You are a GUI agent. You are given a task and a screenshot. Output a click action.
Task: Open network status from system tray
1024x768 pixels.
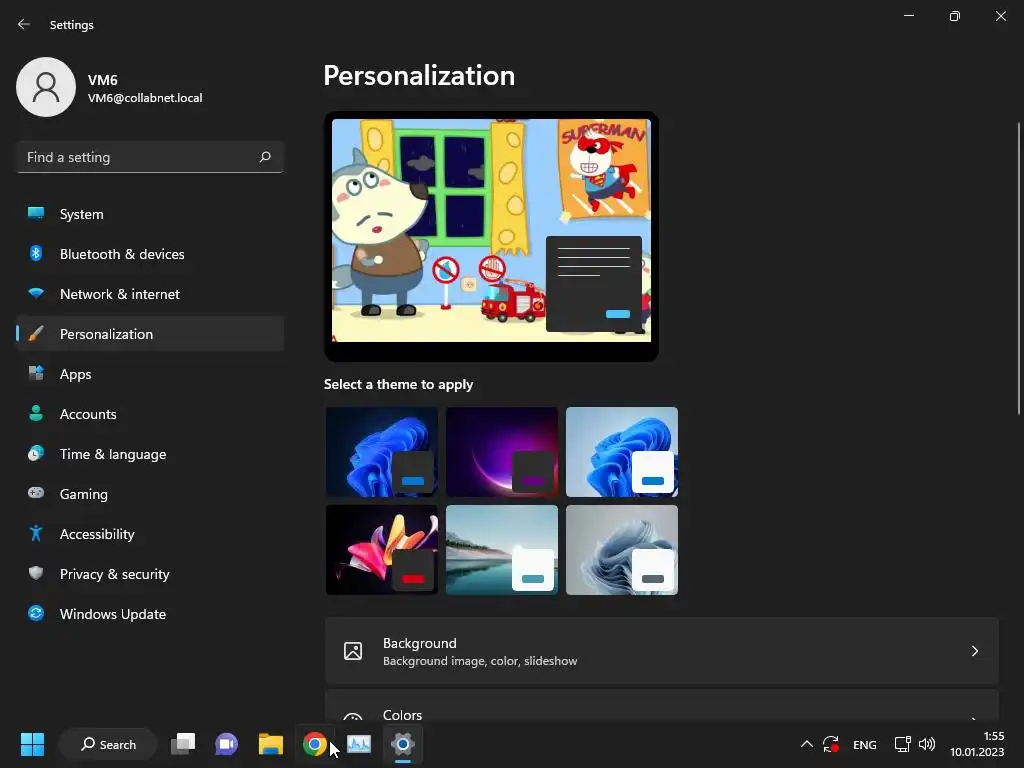point(902,744)
